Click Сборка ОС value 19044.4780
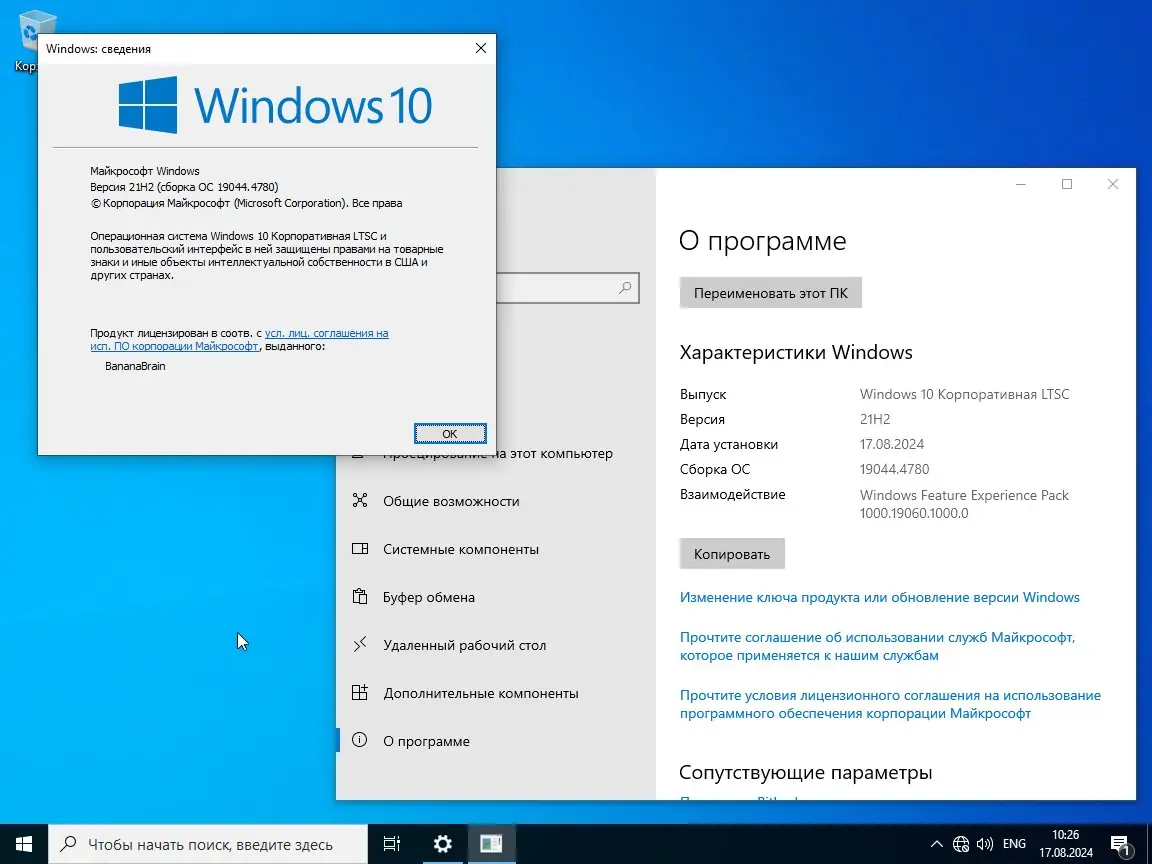This screenshot has width=1152, height=864. tap(894, 469)
